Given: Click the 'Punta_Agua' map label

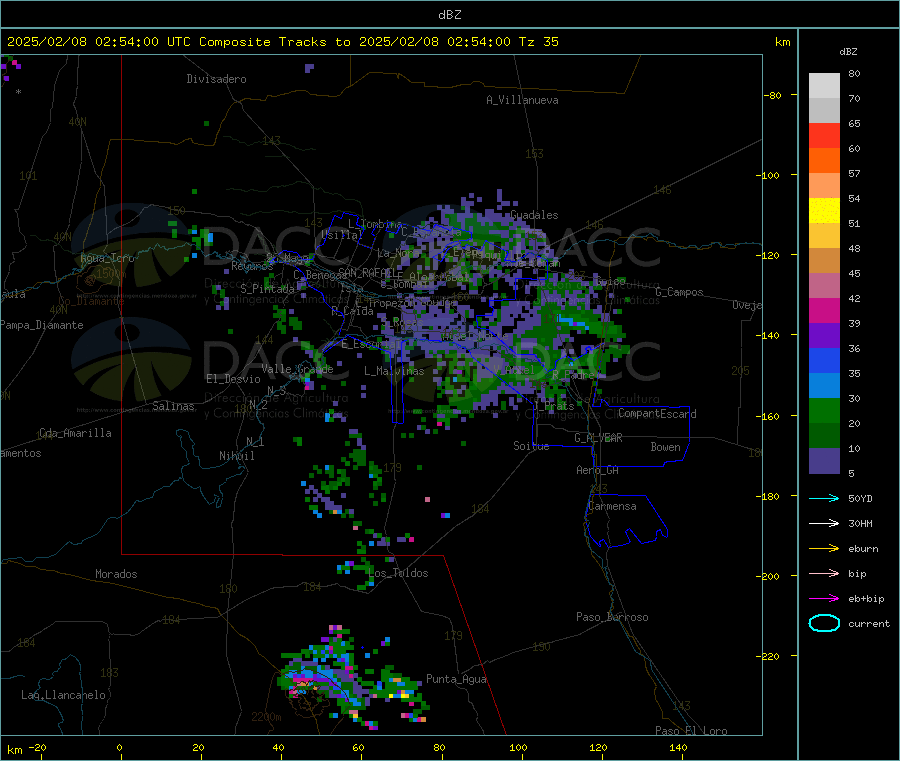Looking at the screenshot, I should (456, 679).
